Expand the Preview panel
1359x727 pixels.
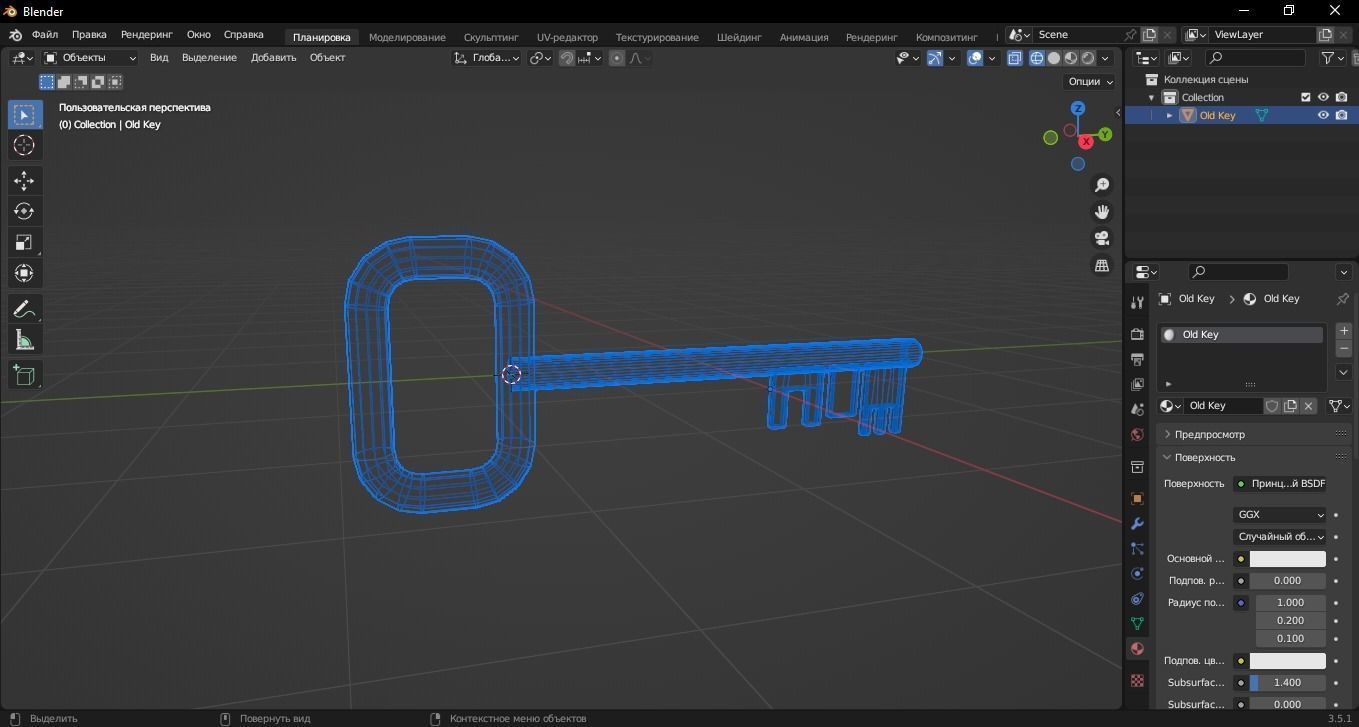point(1167,435)
